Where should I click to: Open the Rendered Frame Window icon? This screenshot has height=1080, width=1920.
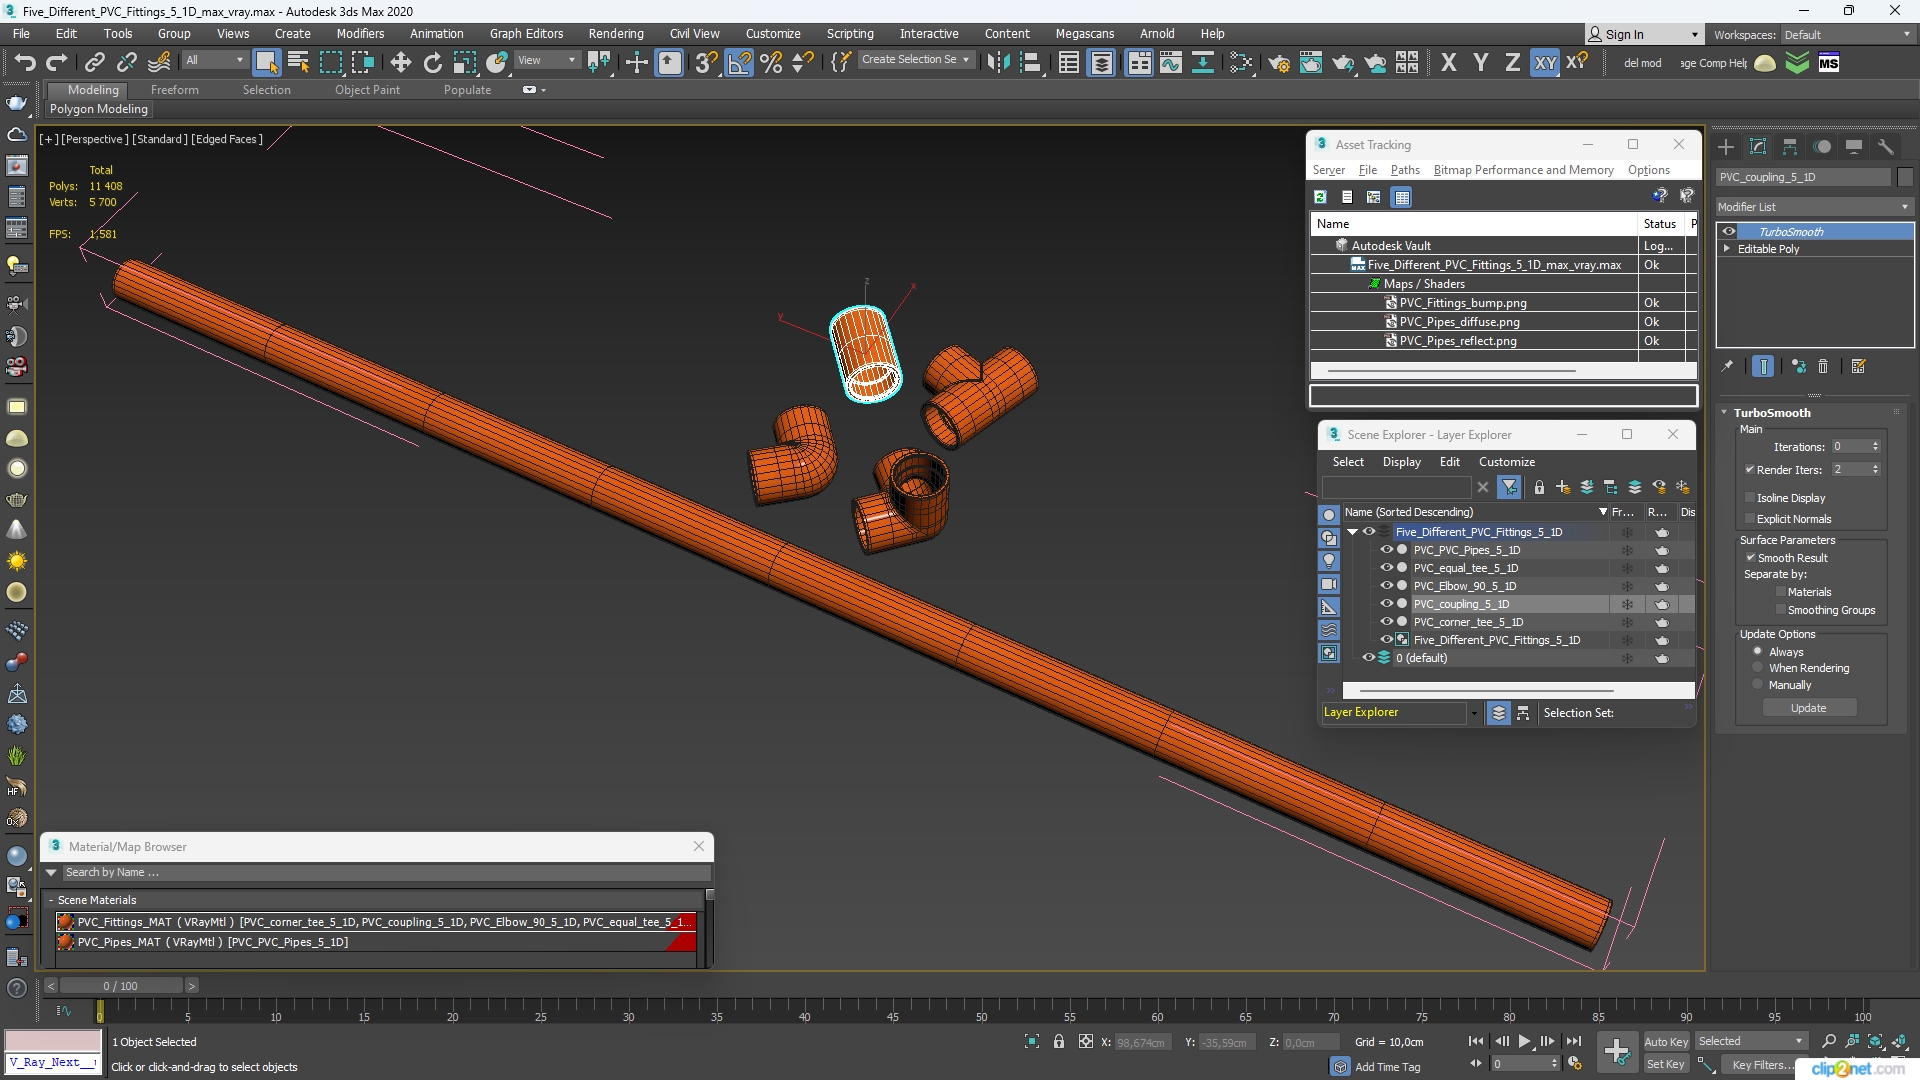coord(1310,63)
